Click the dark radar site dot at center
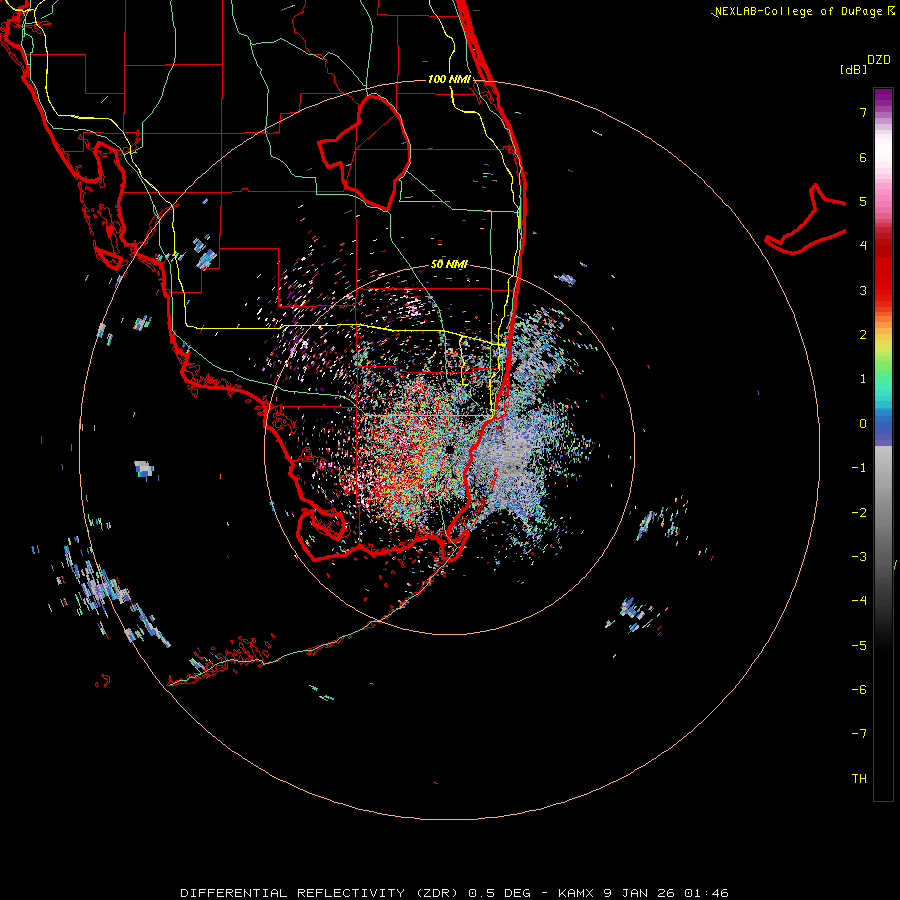The width and height of the screenshot is (900, 900). pos(449,449)
